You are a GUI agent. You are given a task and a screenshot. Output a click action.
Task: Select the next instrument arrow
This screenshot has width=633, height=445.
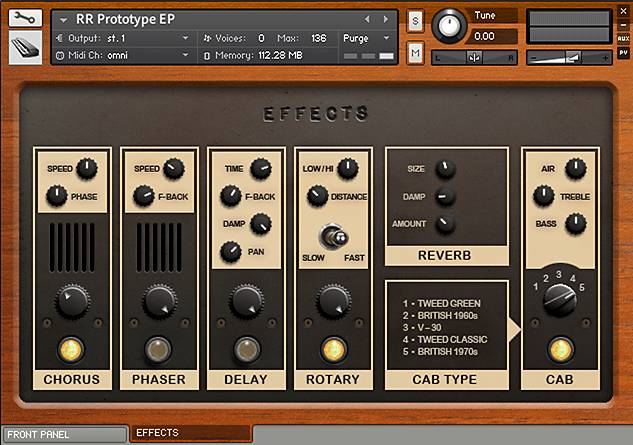386,19
